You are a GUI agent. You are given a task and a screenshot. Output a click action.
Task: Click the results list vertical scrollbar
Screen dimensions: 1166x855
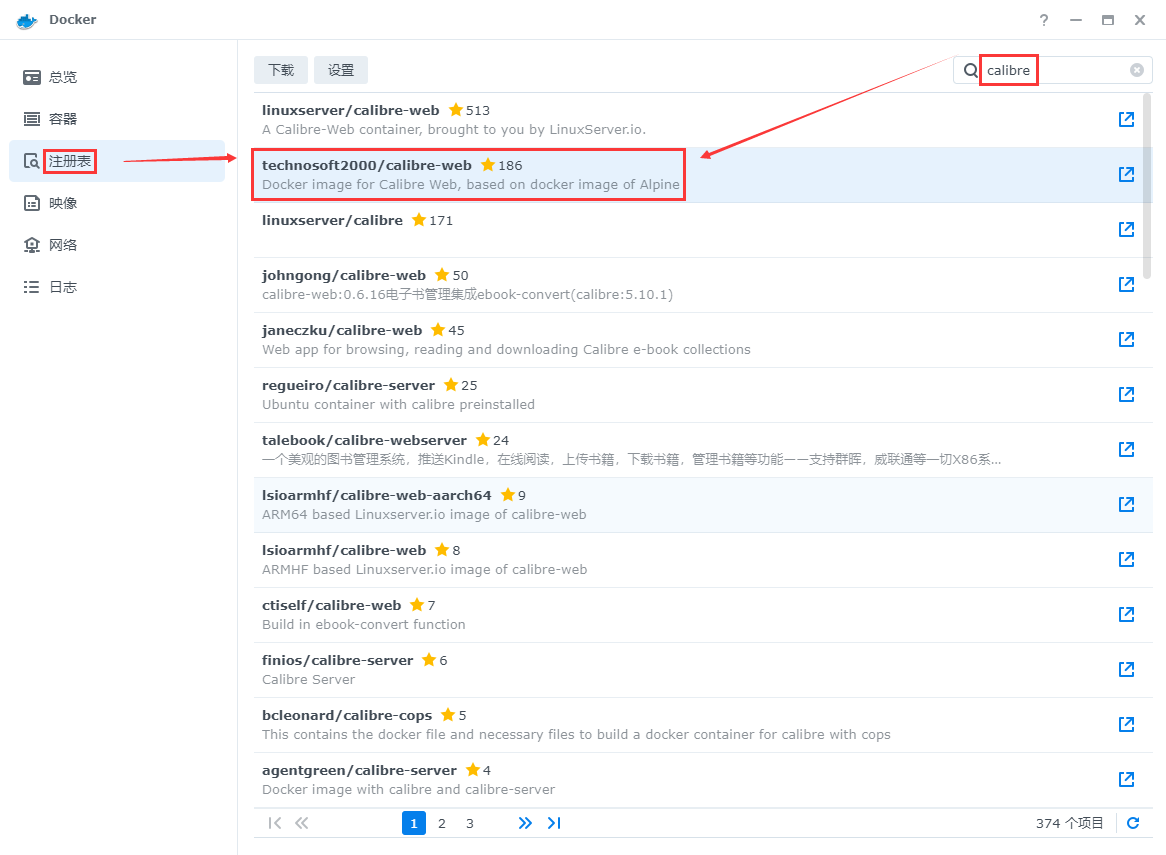click(1146, 185)
